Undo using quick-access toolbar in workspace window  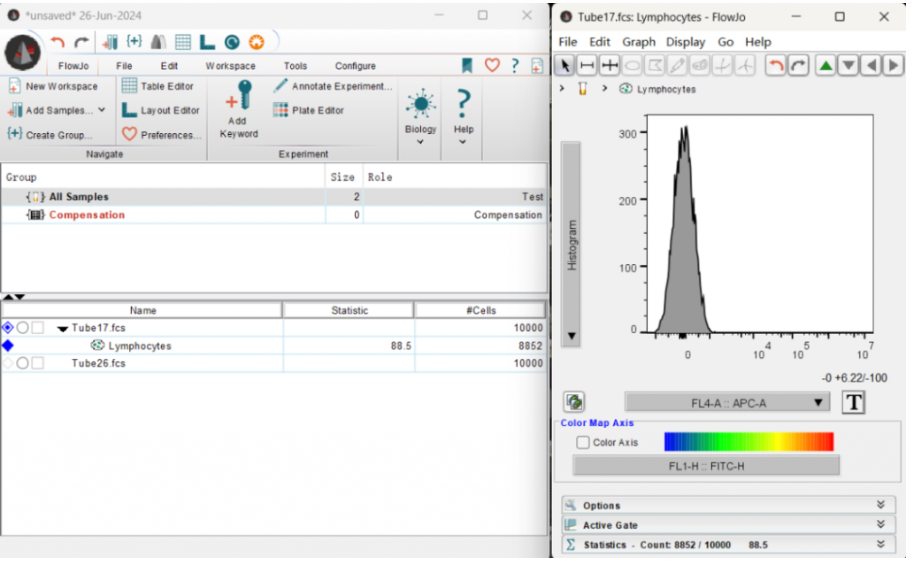(57, 42)
